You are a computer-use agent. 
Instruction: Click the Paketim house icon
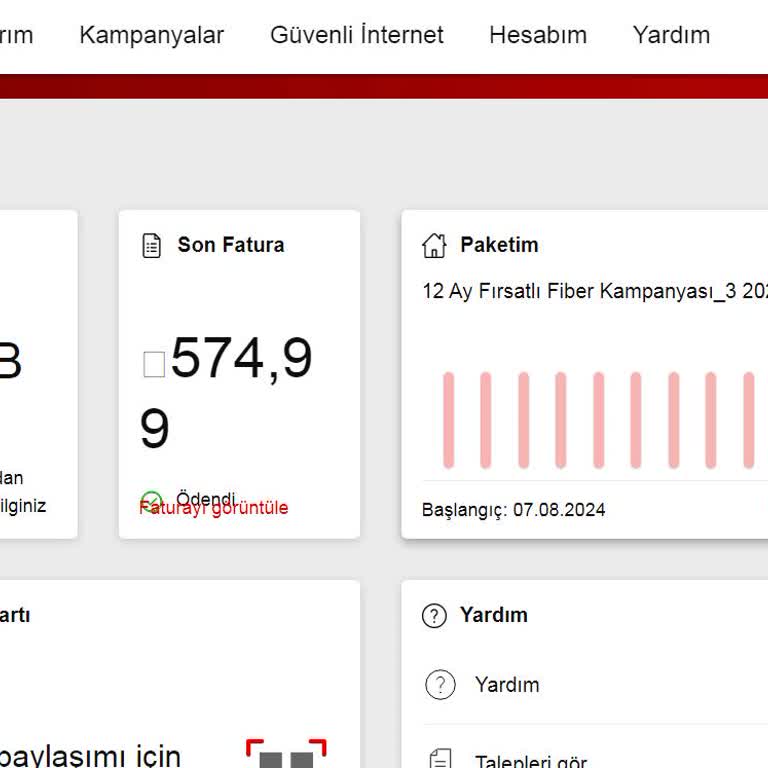(x=434, y=245)
